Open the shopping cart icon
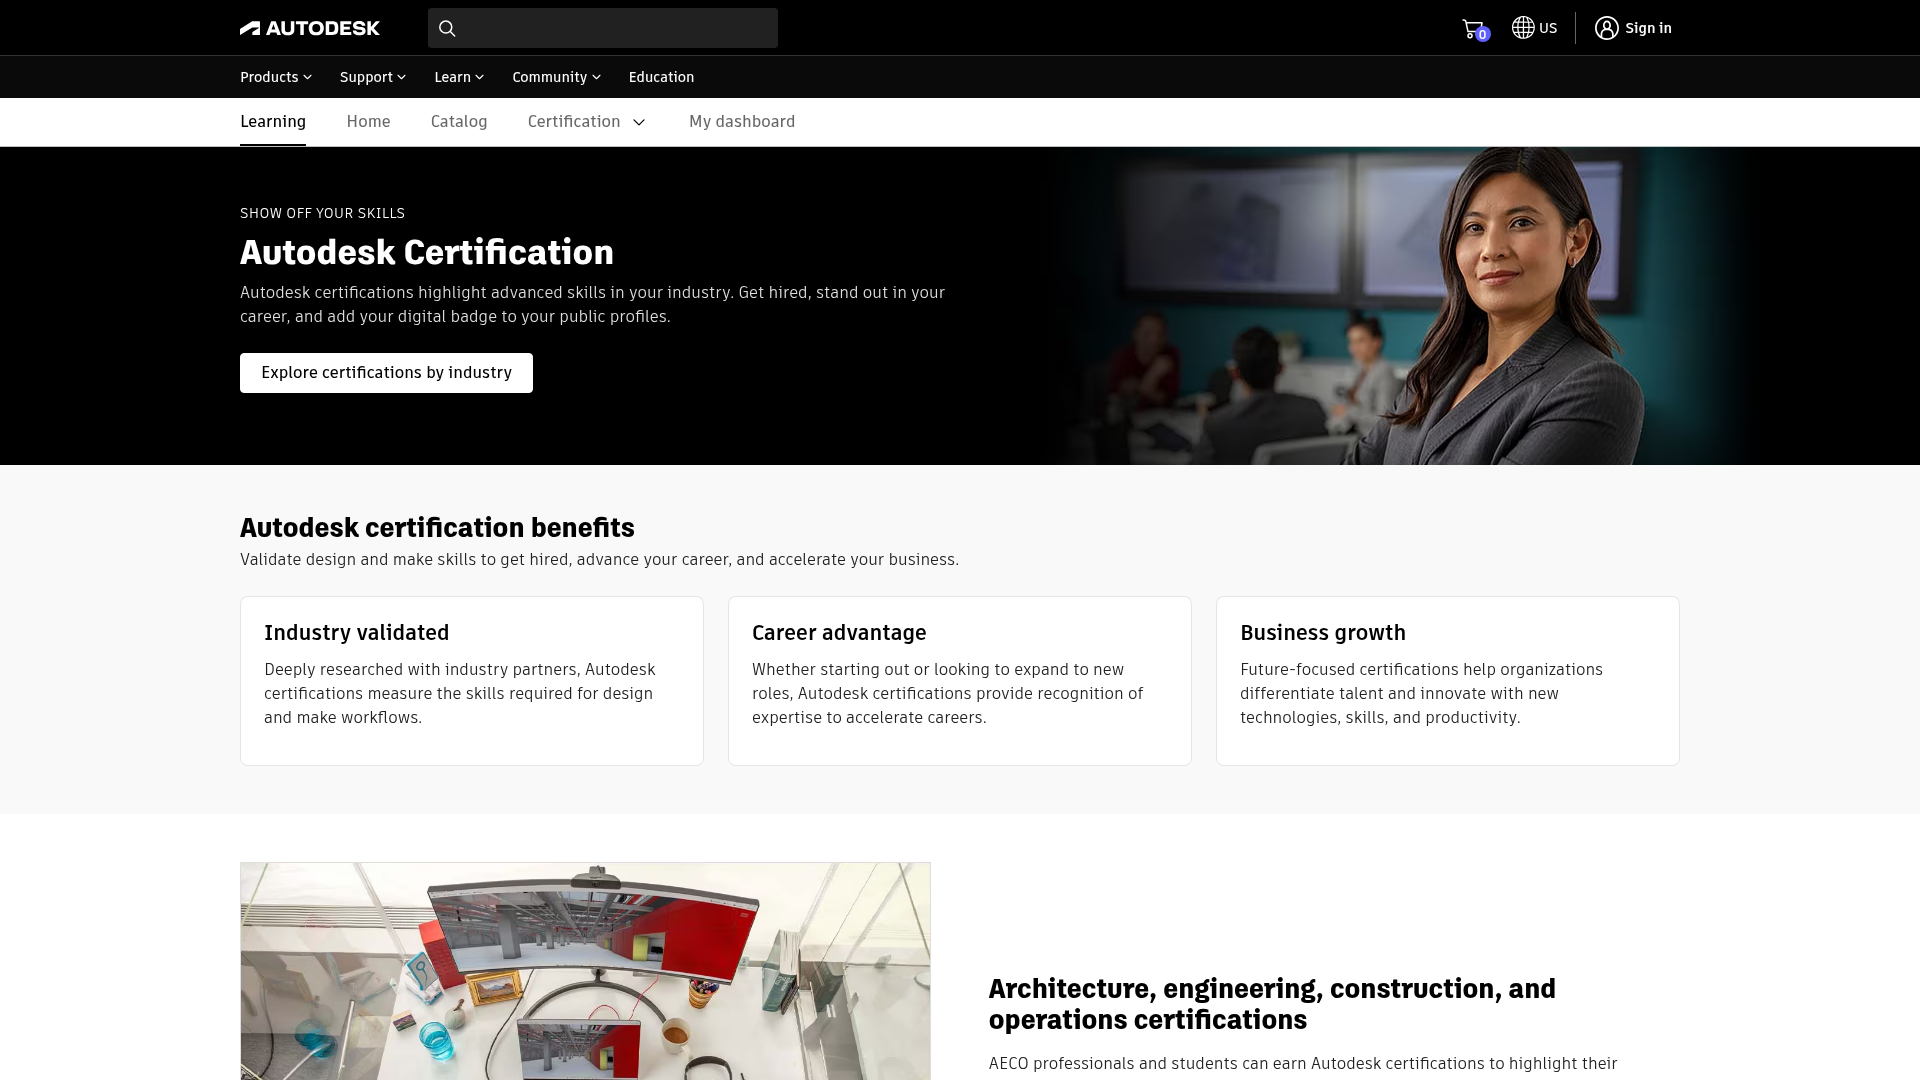The height and width of the screenshot is (1080, 1920). click(x=1474, y=29)
